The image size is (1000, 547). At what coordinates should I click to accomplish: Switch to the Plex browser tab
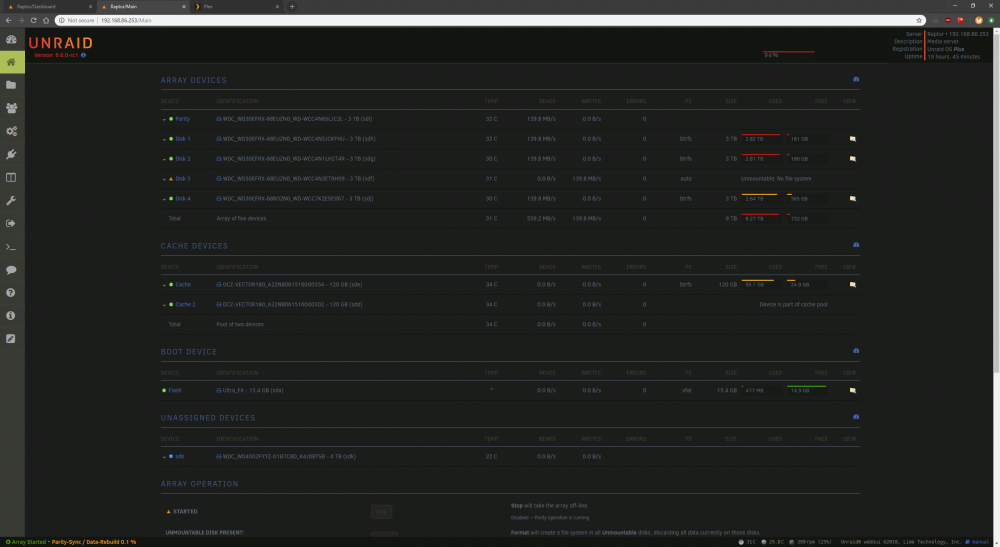[x=236, y=6]
